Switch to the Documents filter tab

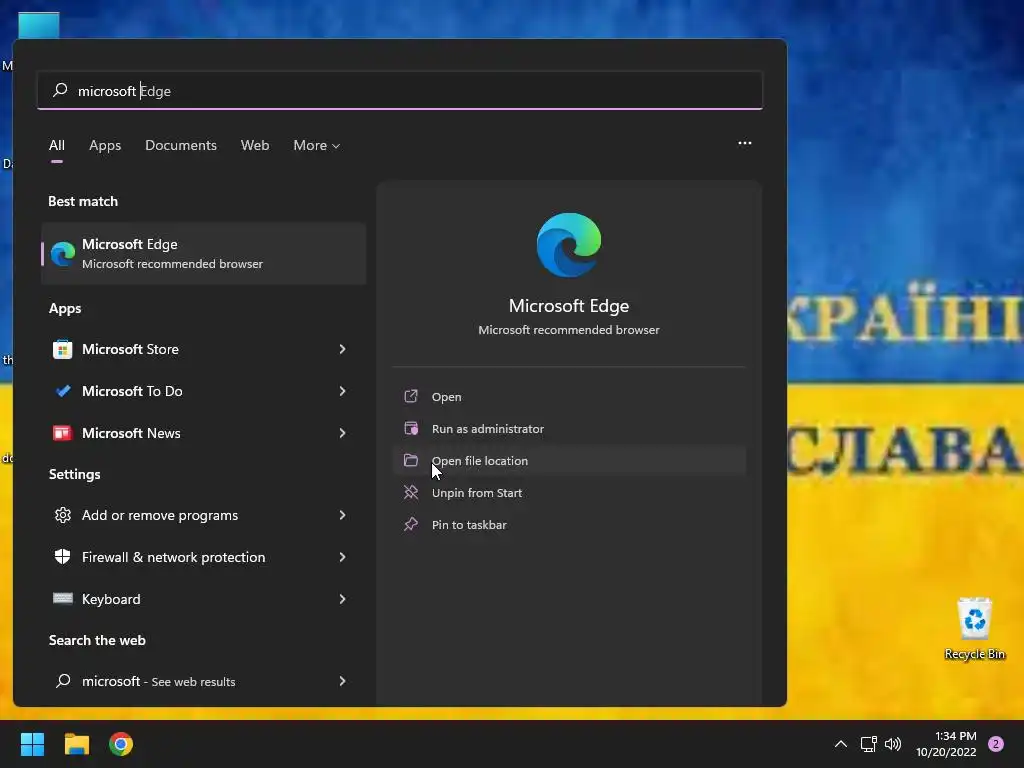point(181,145)
